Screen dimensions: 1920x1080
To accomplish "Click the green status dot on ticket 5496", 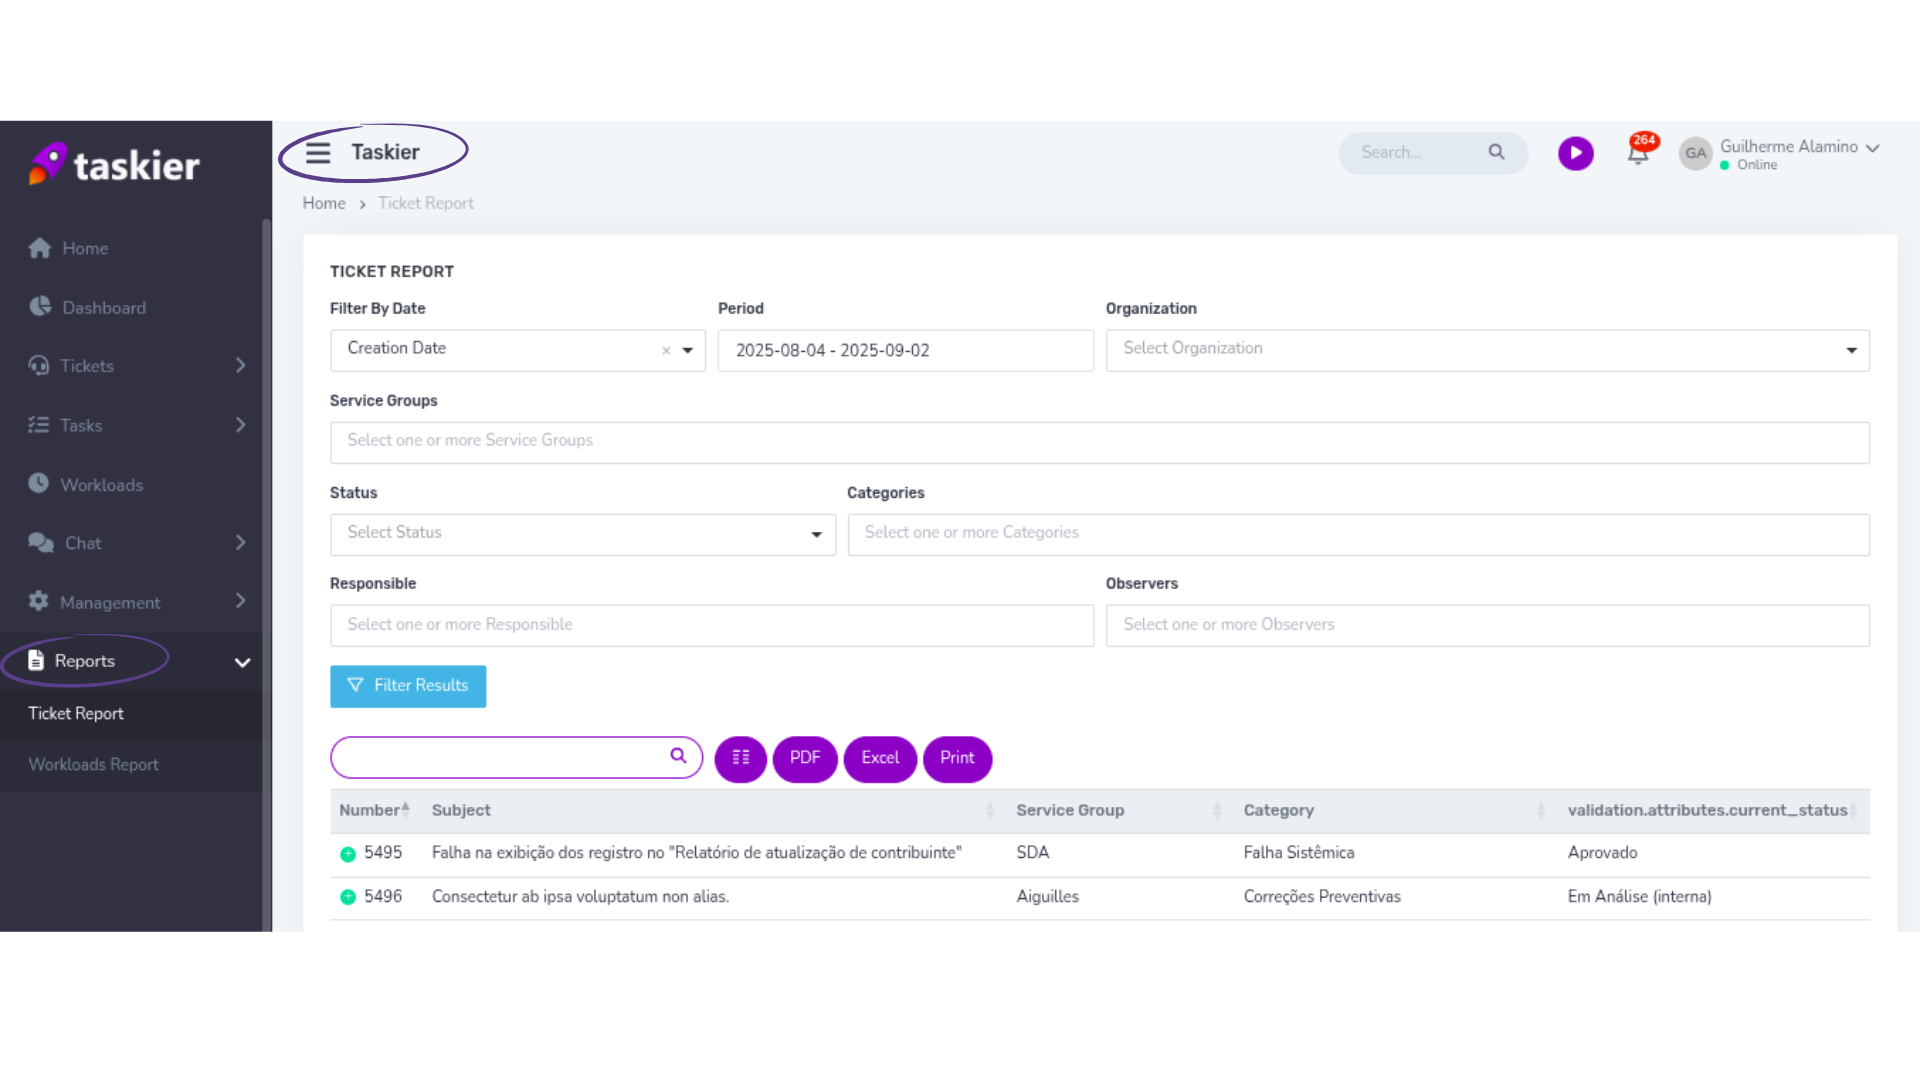I will [x=348, y=897].
